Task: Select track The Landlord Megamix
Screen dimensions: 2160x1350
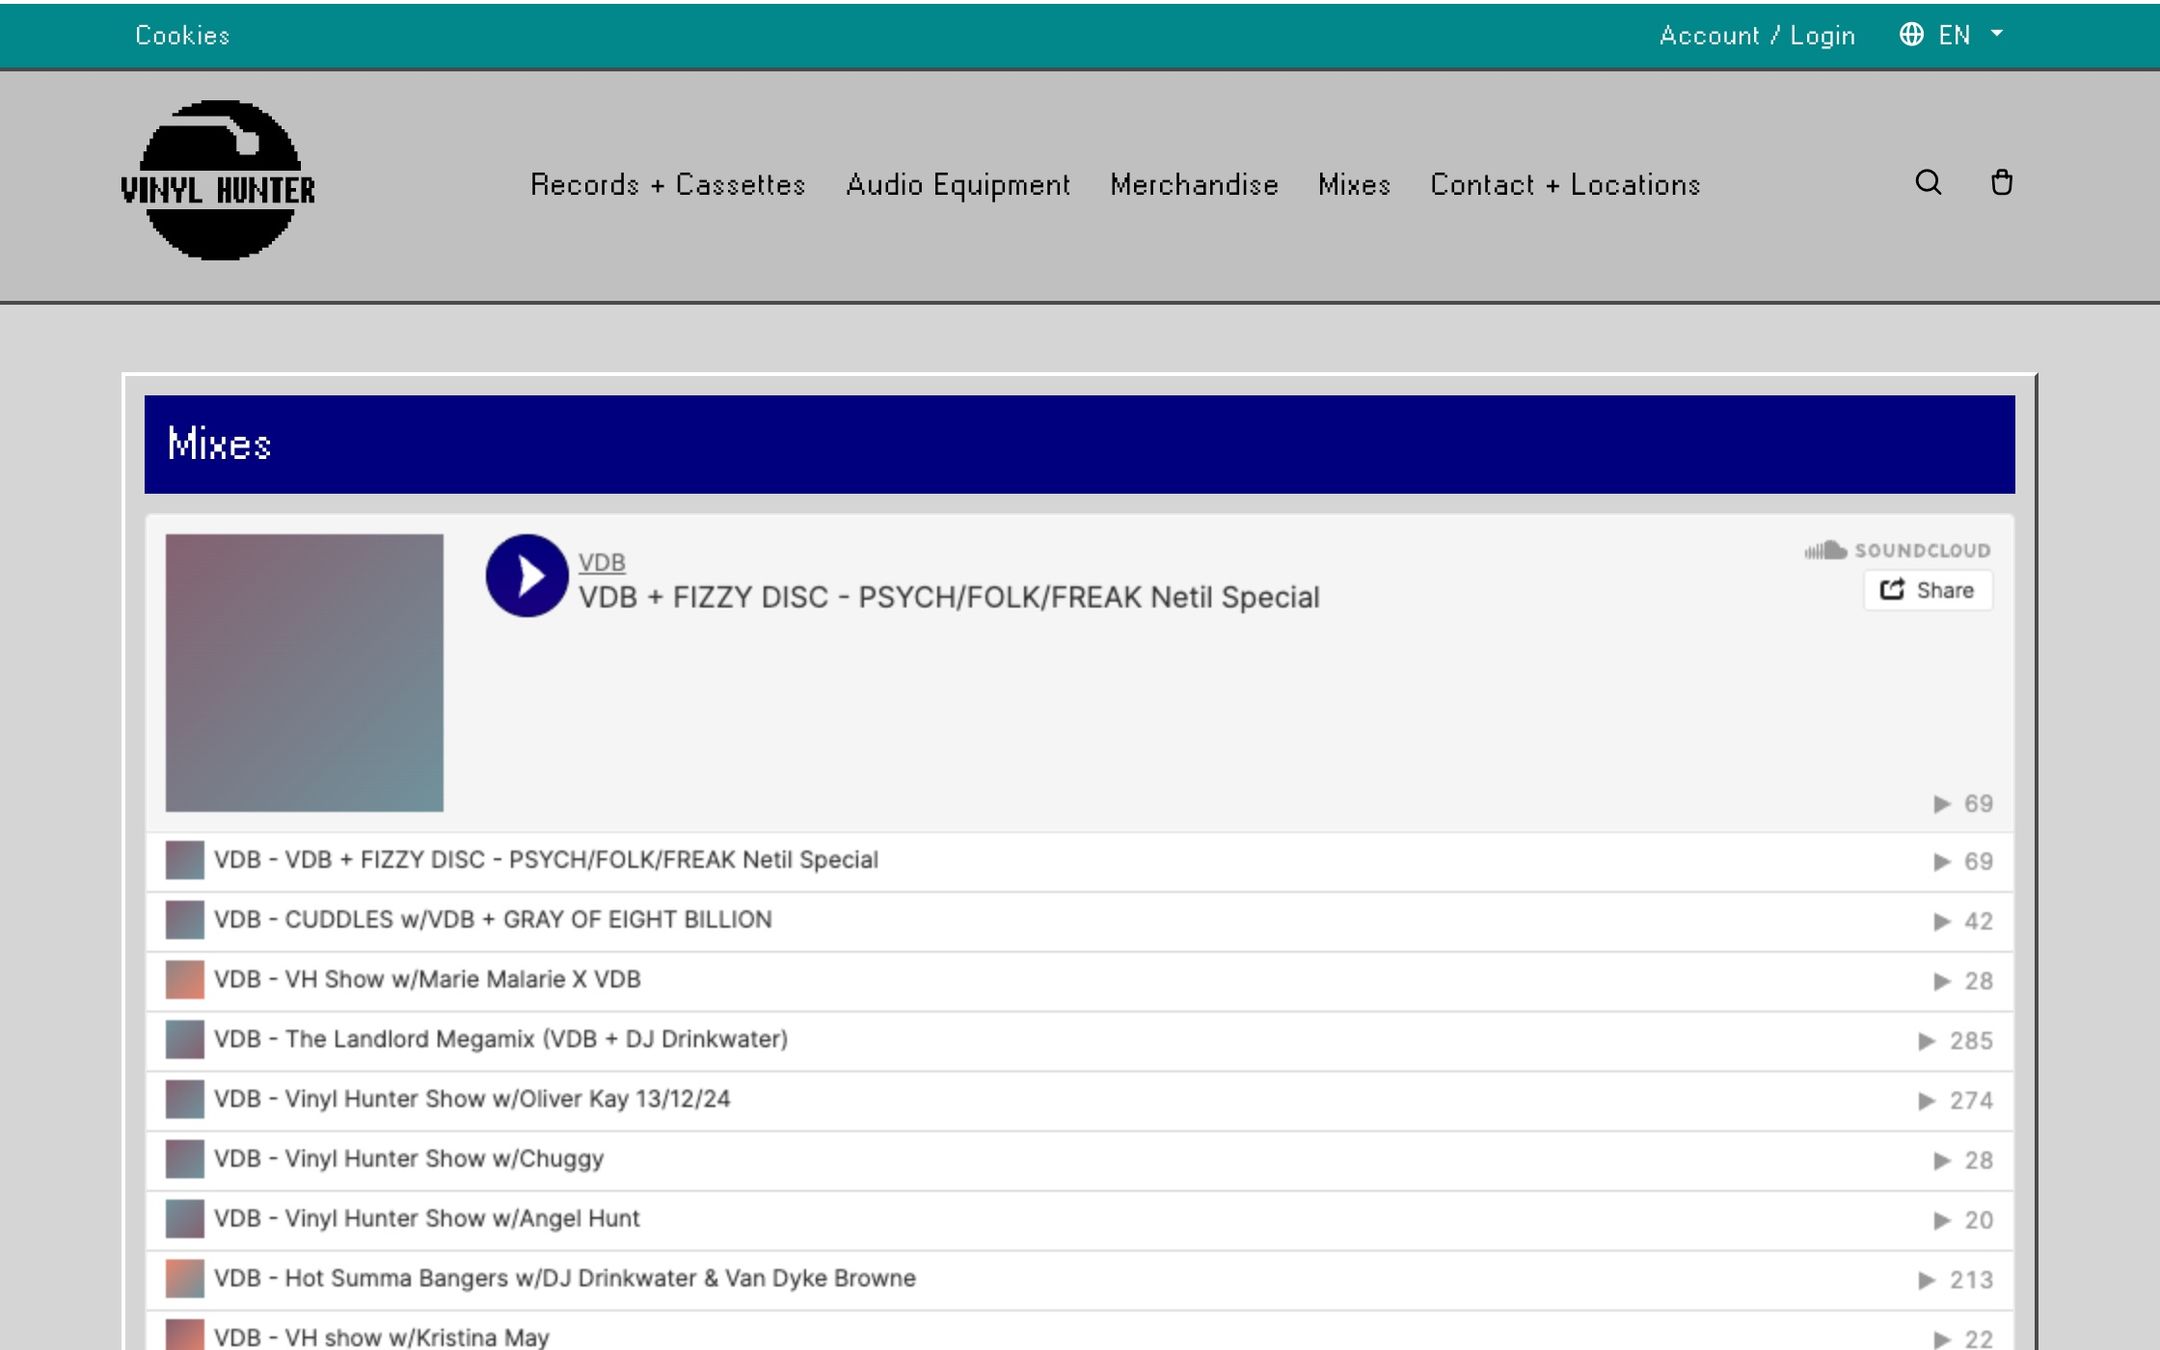Action: click(1079, 1041)
